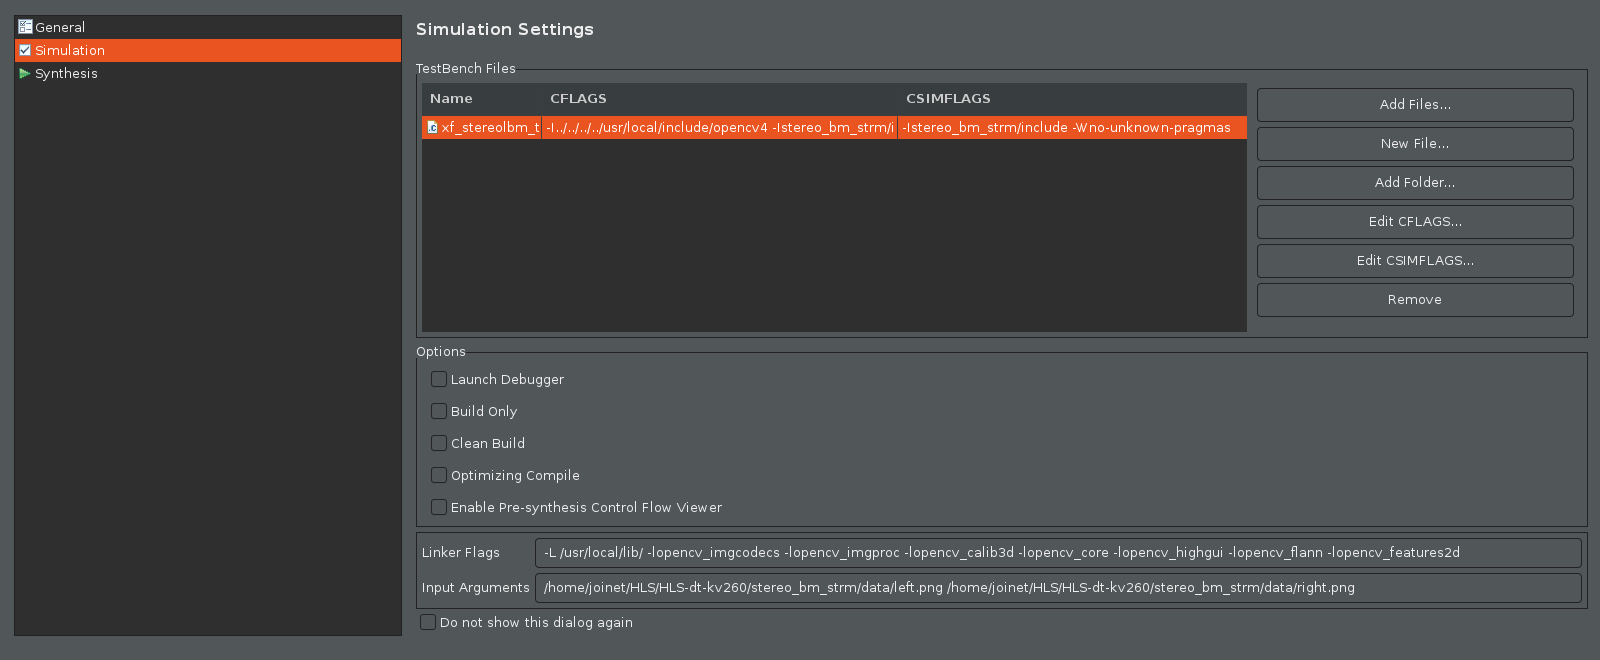The width and height of the screenshot is (1600, 660).
Task: Click into the Linker Flags field
Action: coord(1058,553)
